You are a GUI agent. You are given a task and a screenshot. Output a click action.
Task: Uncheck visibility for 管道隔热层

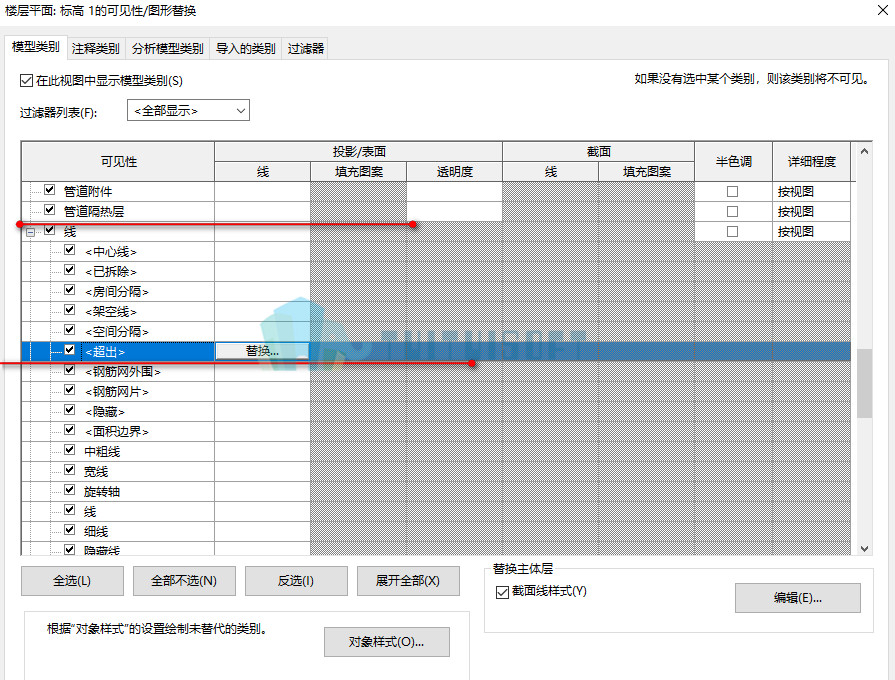point(50,210)
